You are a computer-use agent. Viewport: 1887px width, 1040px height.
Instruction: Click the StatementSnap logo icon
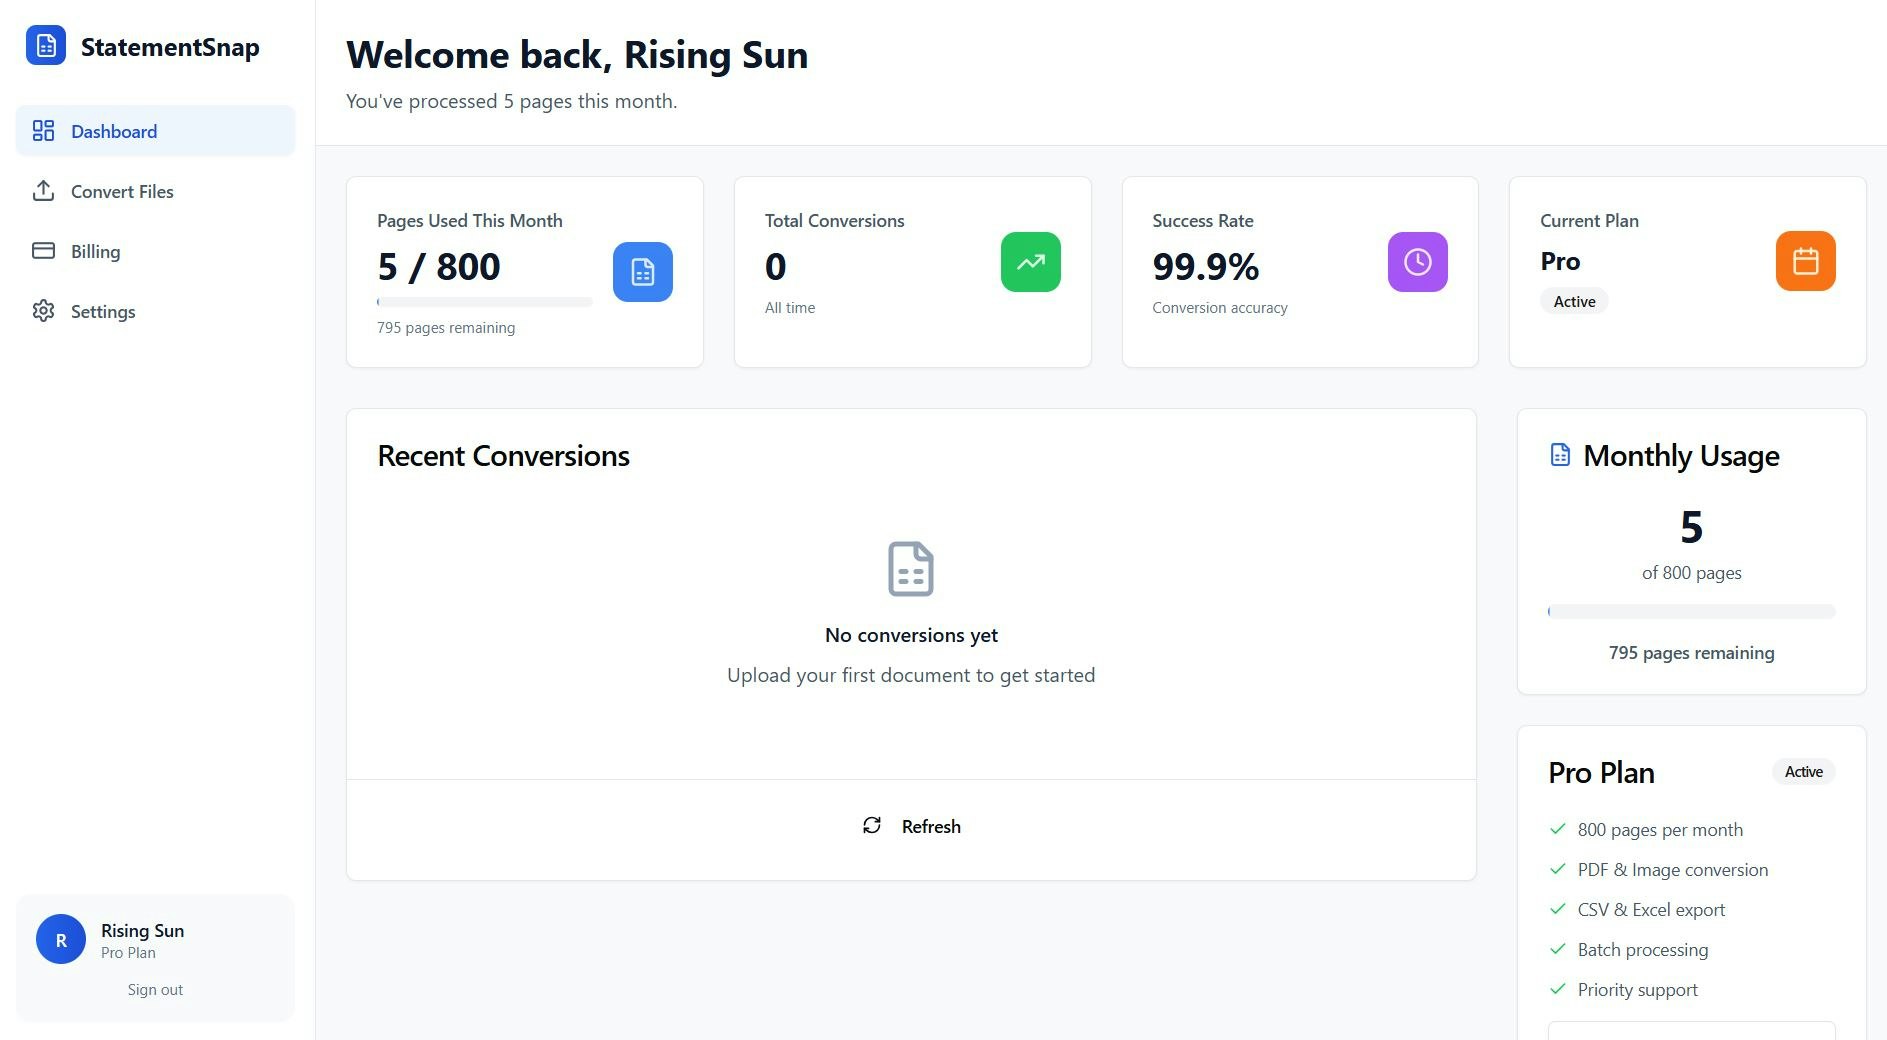[x=46, y=46]
